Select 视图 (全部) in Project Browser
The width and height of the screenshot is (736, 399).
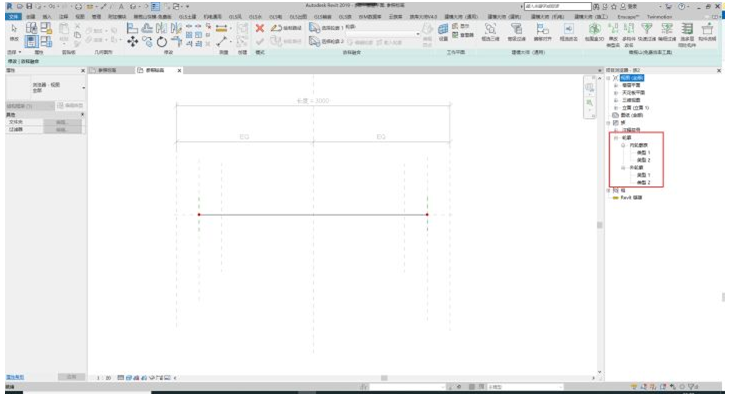click(632, 78)
